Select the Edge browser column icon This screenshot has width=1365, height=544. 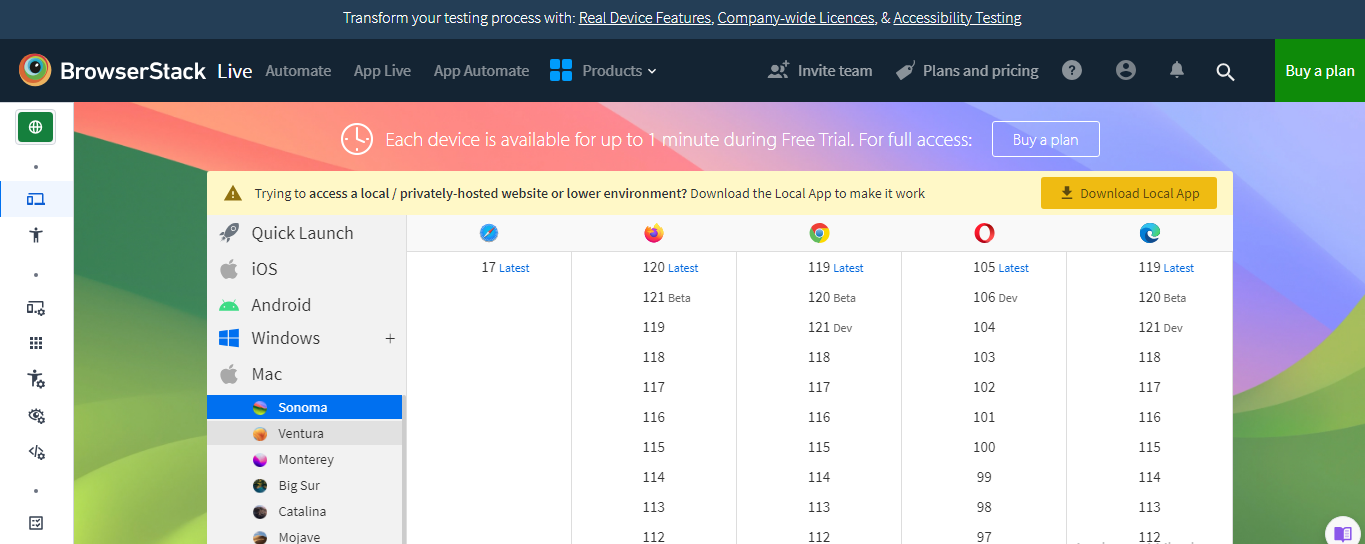pyautogui.click(x=1149, y=233)
